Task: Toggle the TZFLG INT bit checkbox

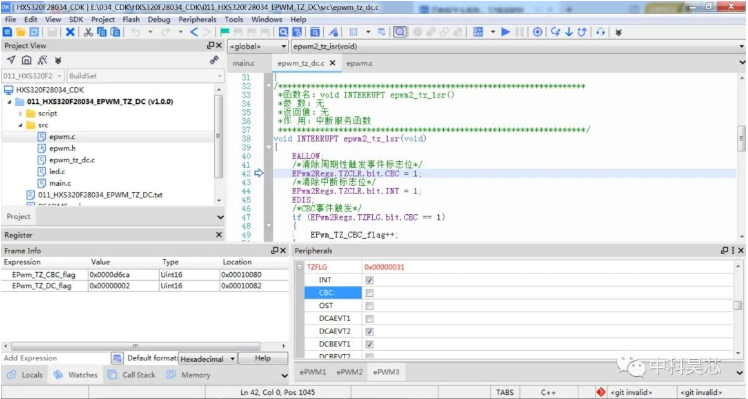Action: pos(369,280)
